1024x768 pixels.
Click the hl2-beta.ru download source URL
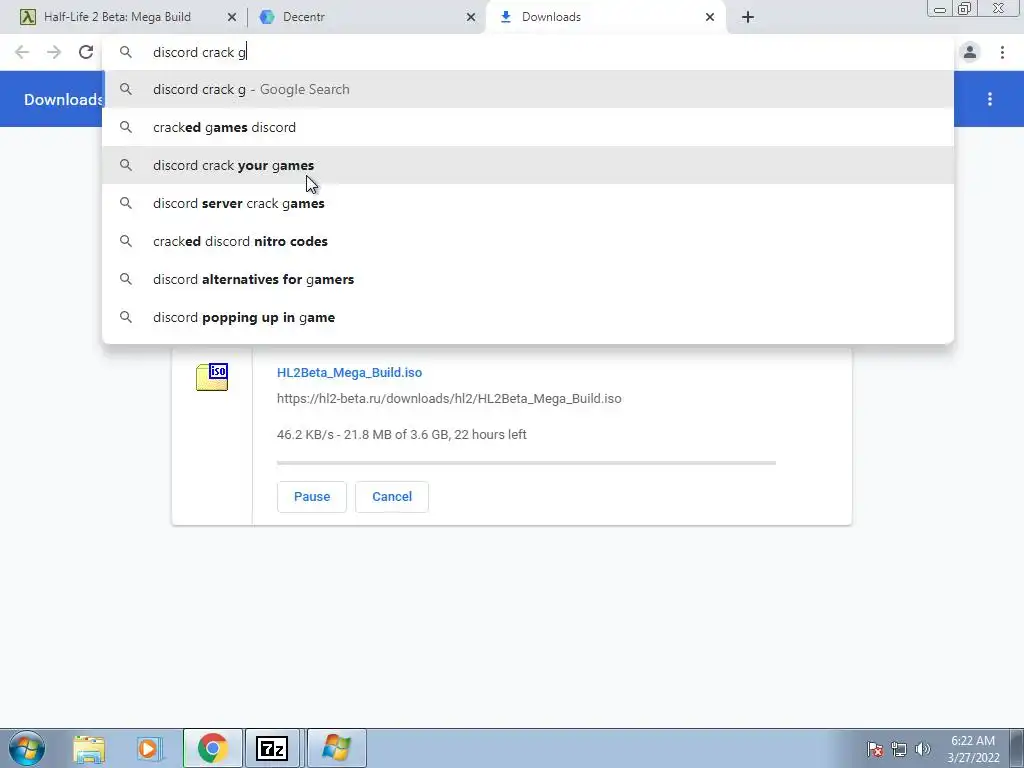(x=449, y=398)
